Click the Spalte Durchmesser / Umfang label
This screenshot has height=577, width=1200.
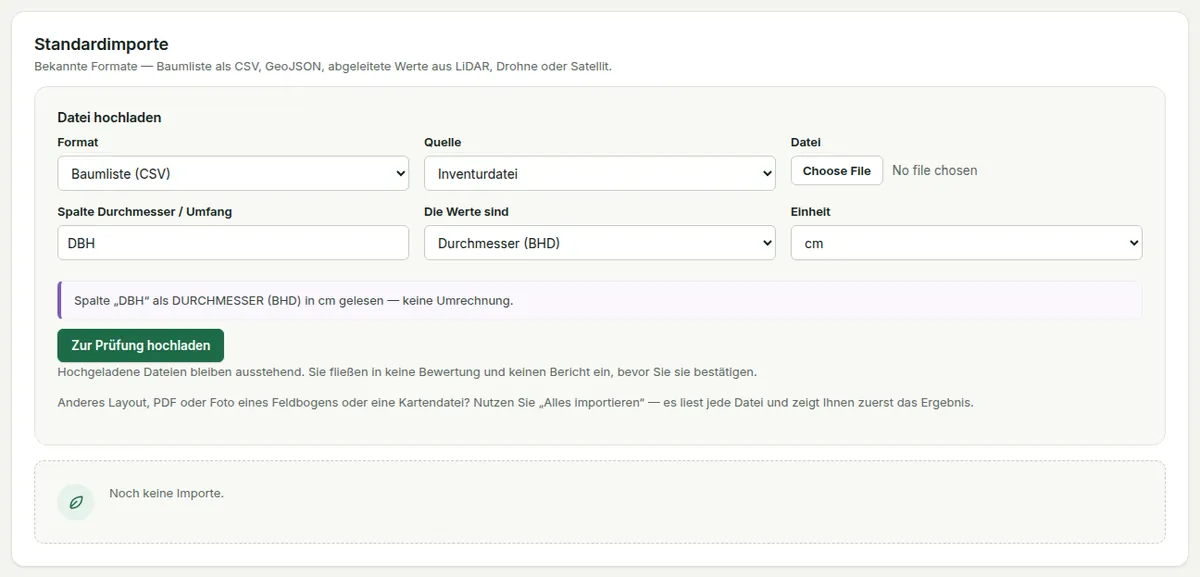145,212
